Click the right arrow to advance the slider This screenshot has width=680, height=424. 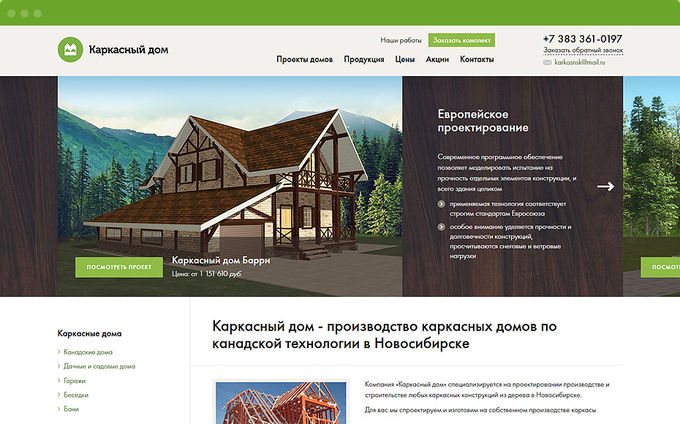[x=605, y=186]
